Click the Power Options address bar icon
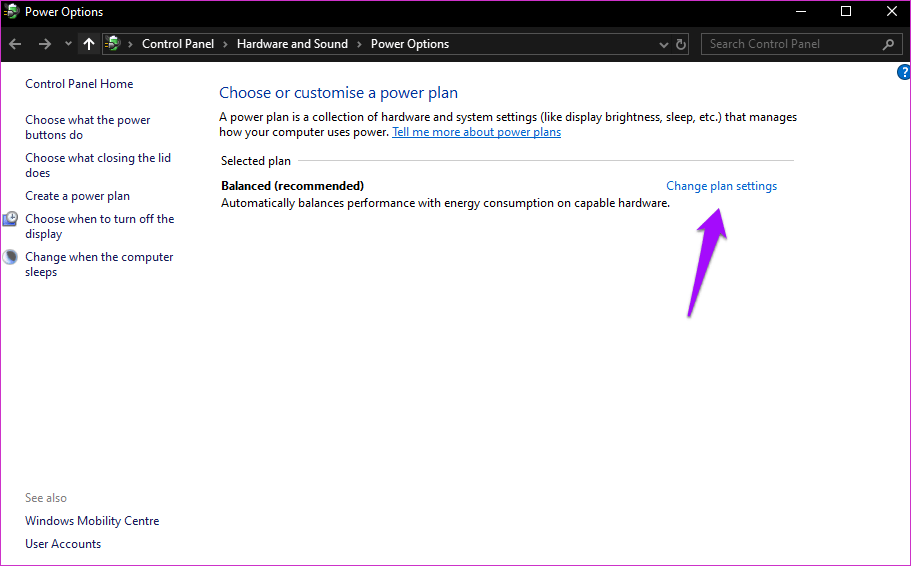911x566 pixels. (113, 44)
